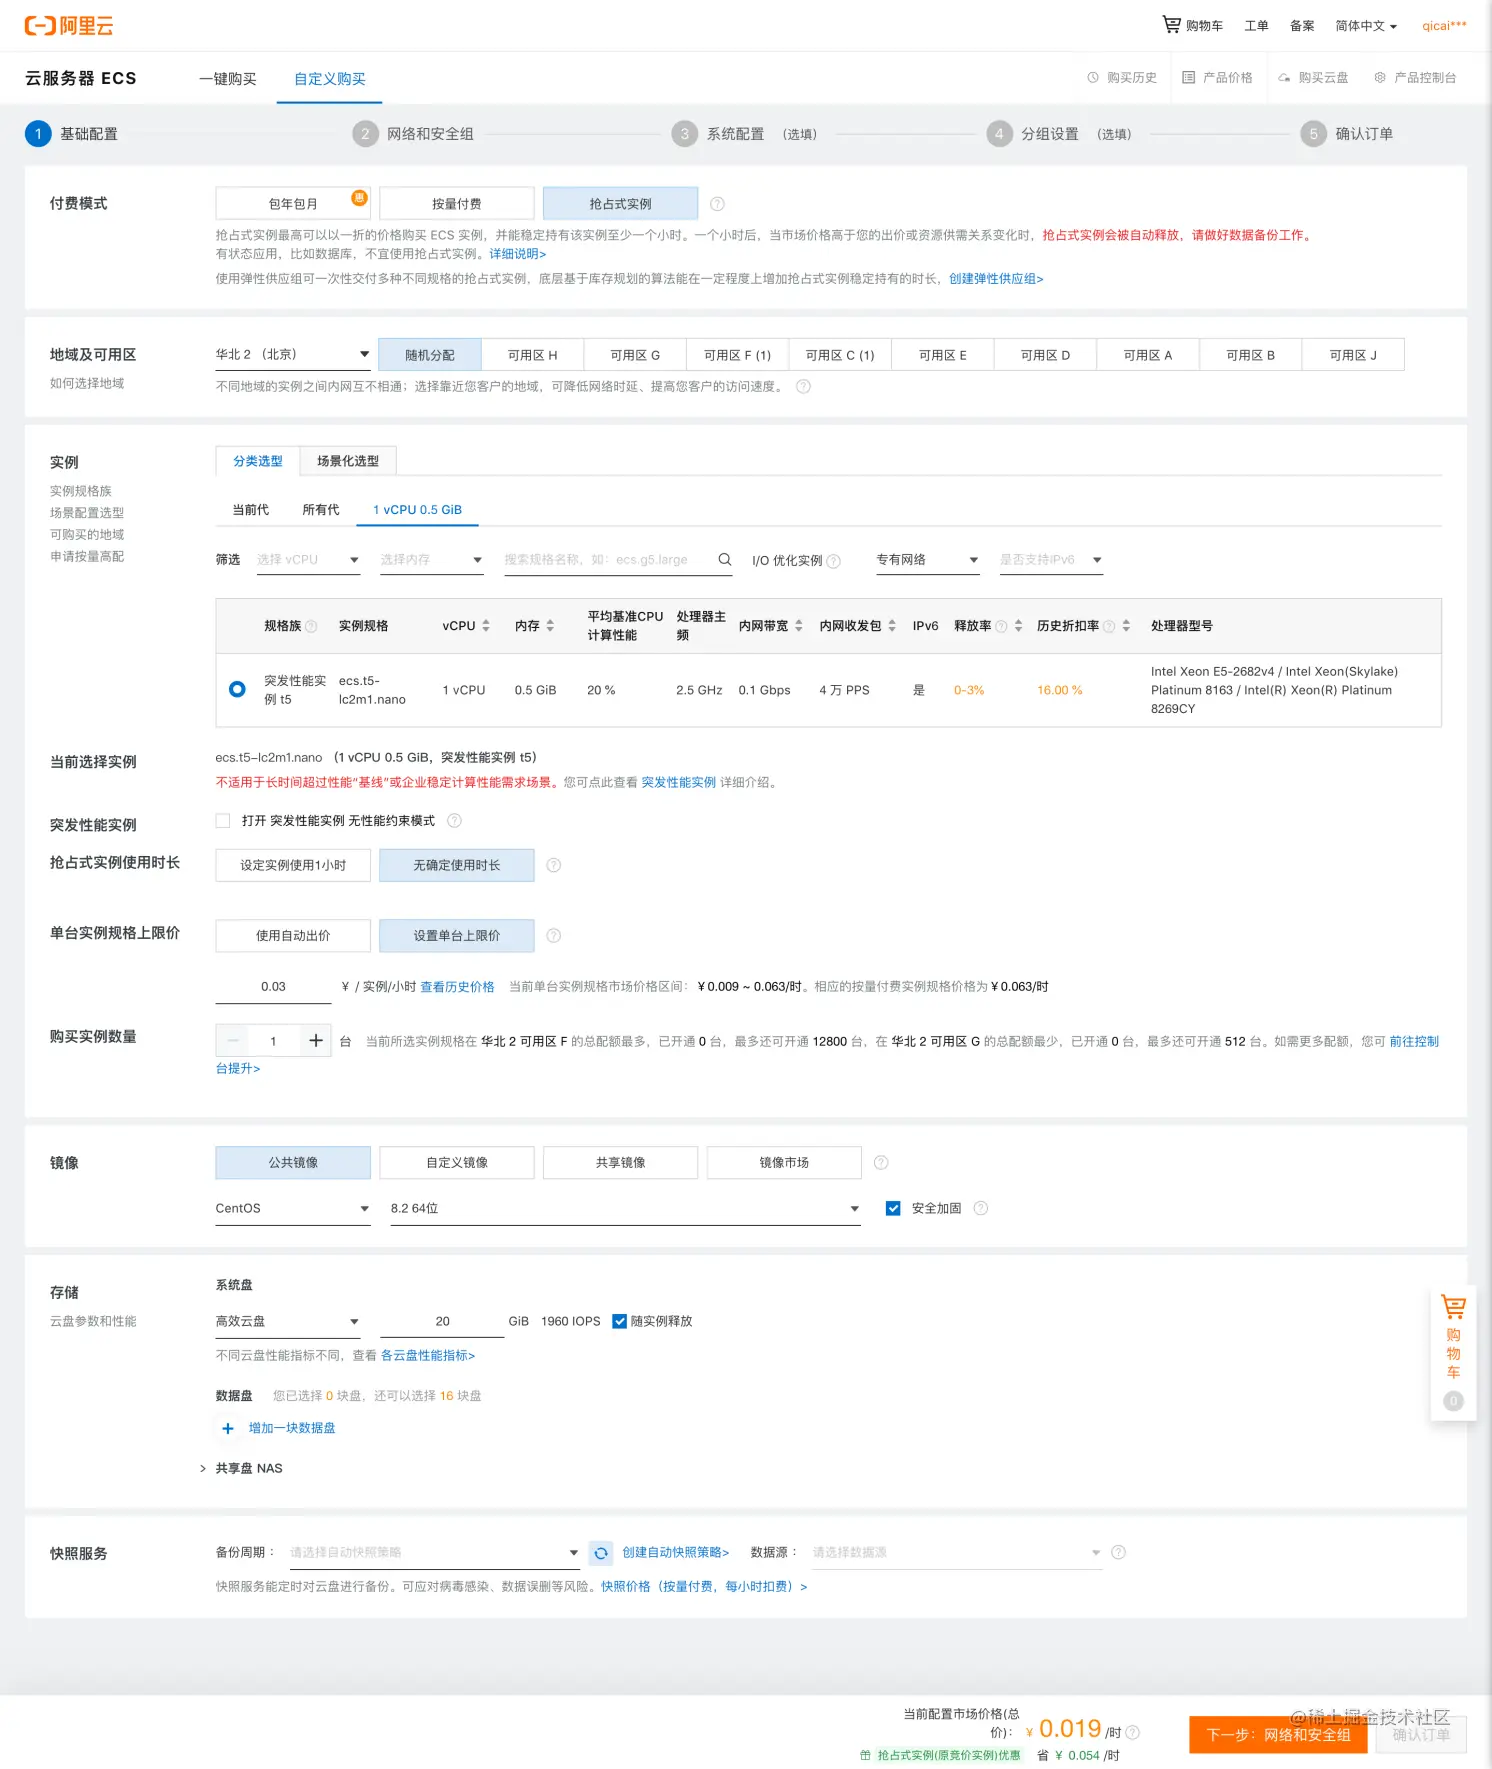Click help icon beside 设置单台上限价
This screenshot has height=1769, width=1492.
554,936
